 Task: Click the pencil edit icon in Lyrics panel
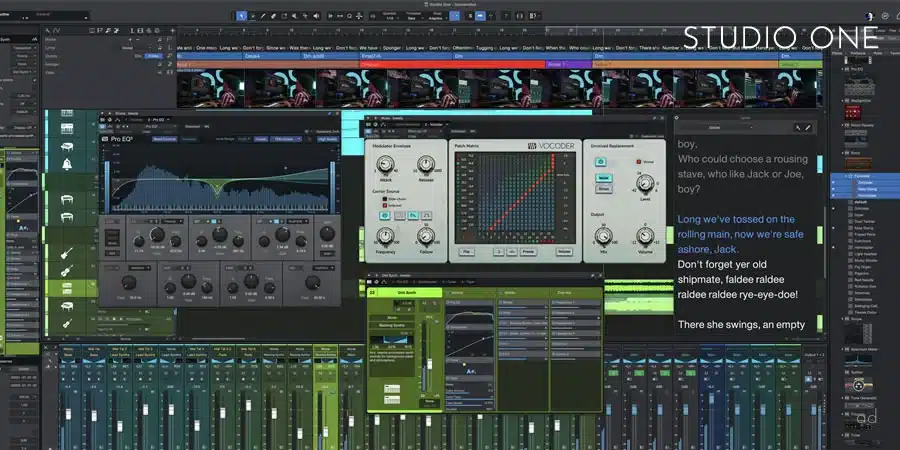pos(808,127)
